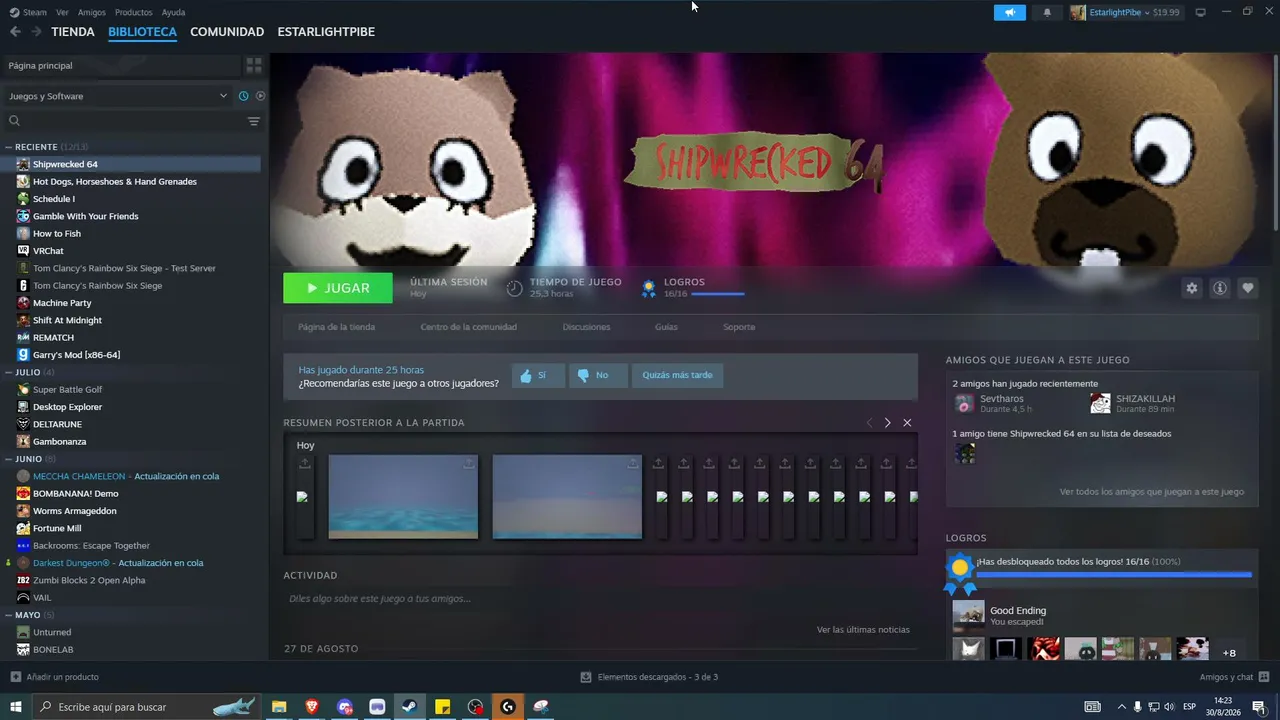Open Sevtharos friend avatar
This screenshot has width=1280, height=720.
click(x=964, y=403)
